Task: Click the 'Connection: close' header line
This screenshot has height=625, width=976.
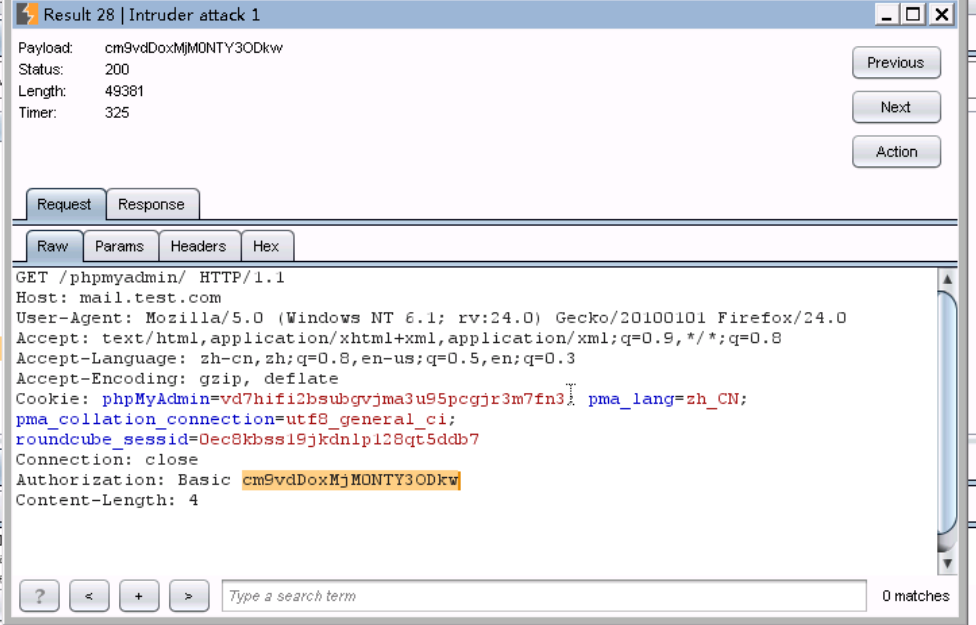Action: [107, 459]
